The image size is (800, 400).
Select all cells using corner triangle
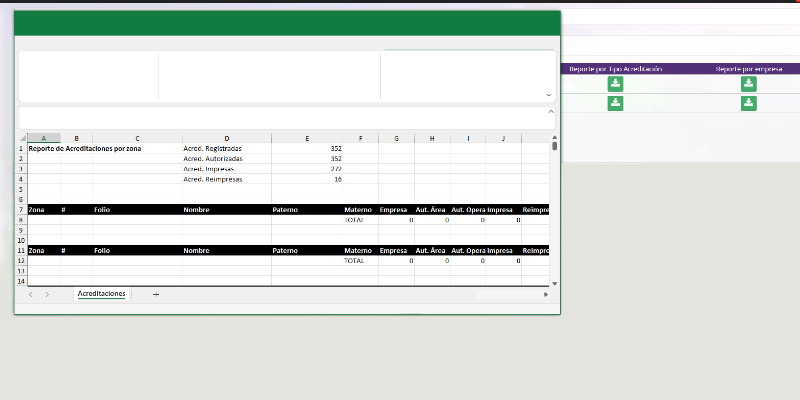point(22,138)
